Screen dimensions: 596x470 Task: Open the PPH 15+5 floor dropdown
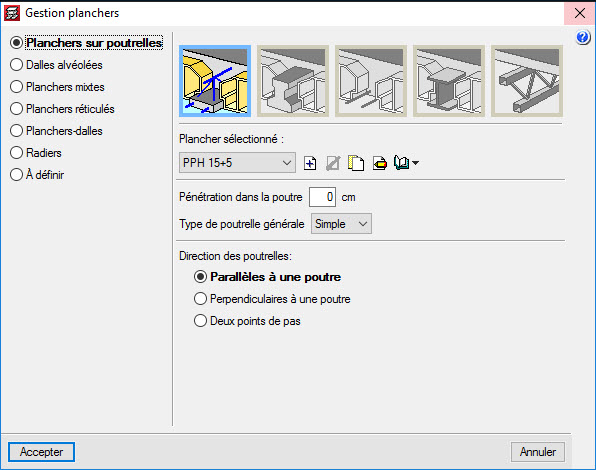237,163
